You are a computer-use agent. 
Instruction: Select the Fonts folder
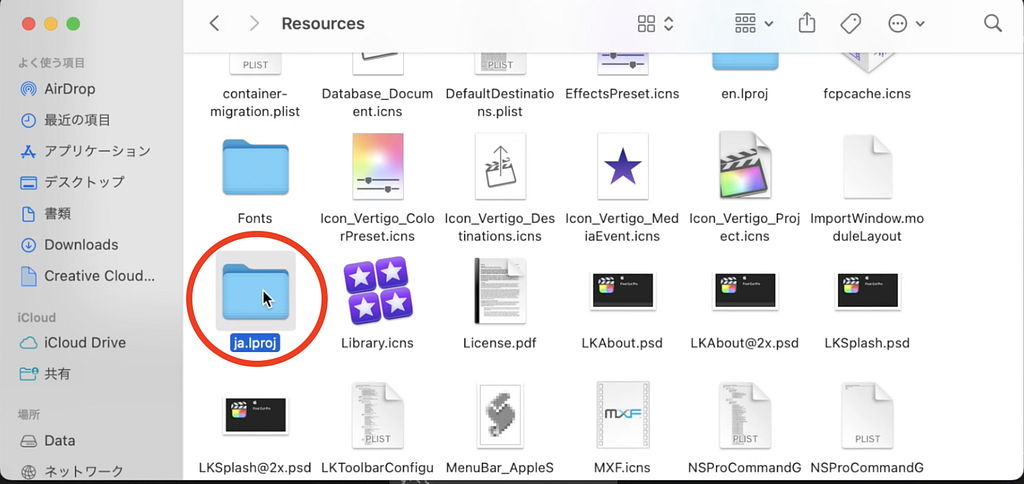pos(255,167)
